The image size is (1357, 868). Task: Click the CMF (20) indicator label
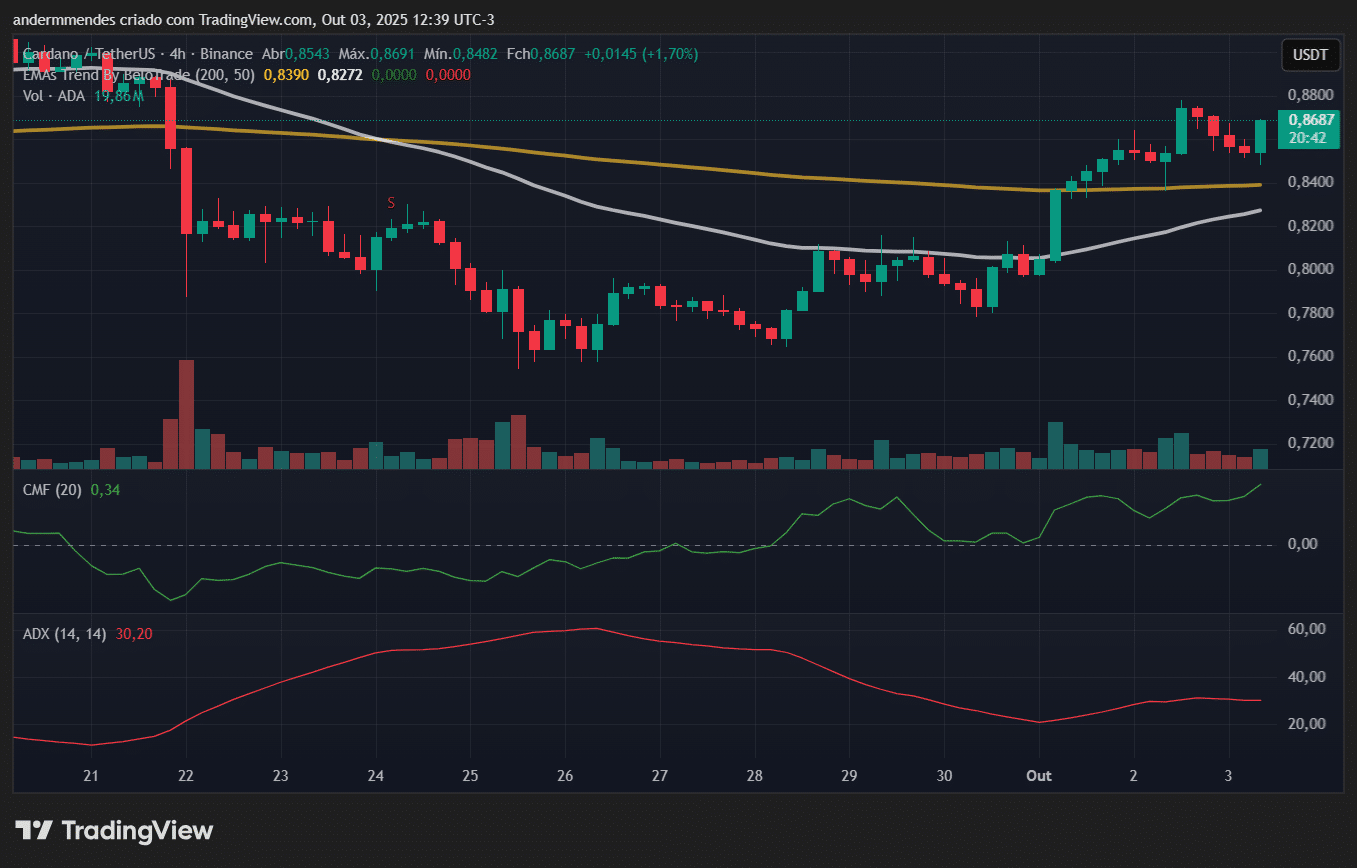click(x=52, y=490)
